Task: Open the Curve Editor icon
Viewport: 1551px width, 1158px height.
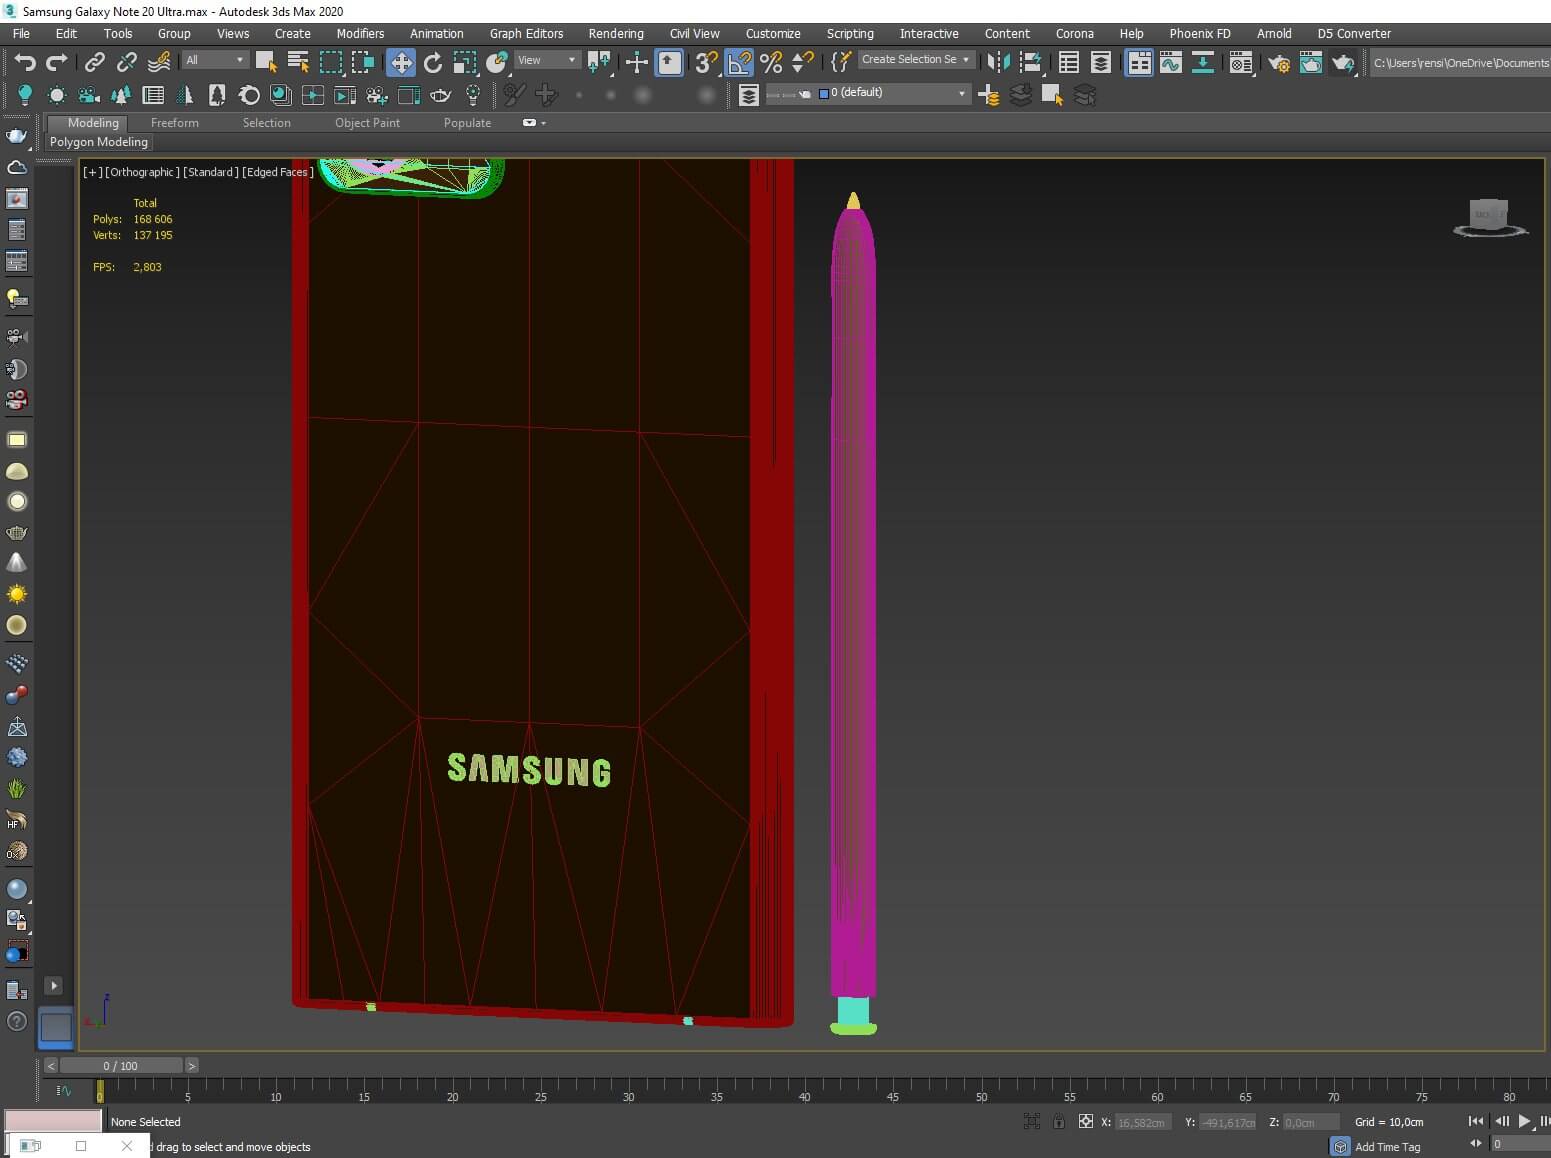Action: [x=1171, y=63]
